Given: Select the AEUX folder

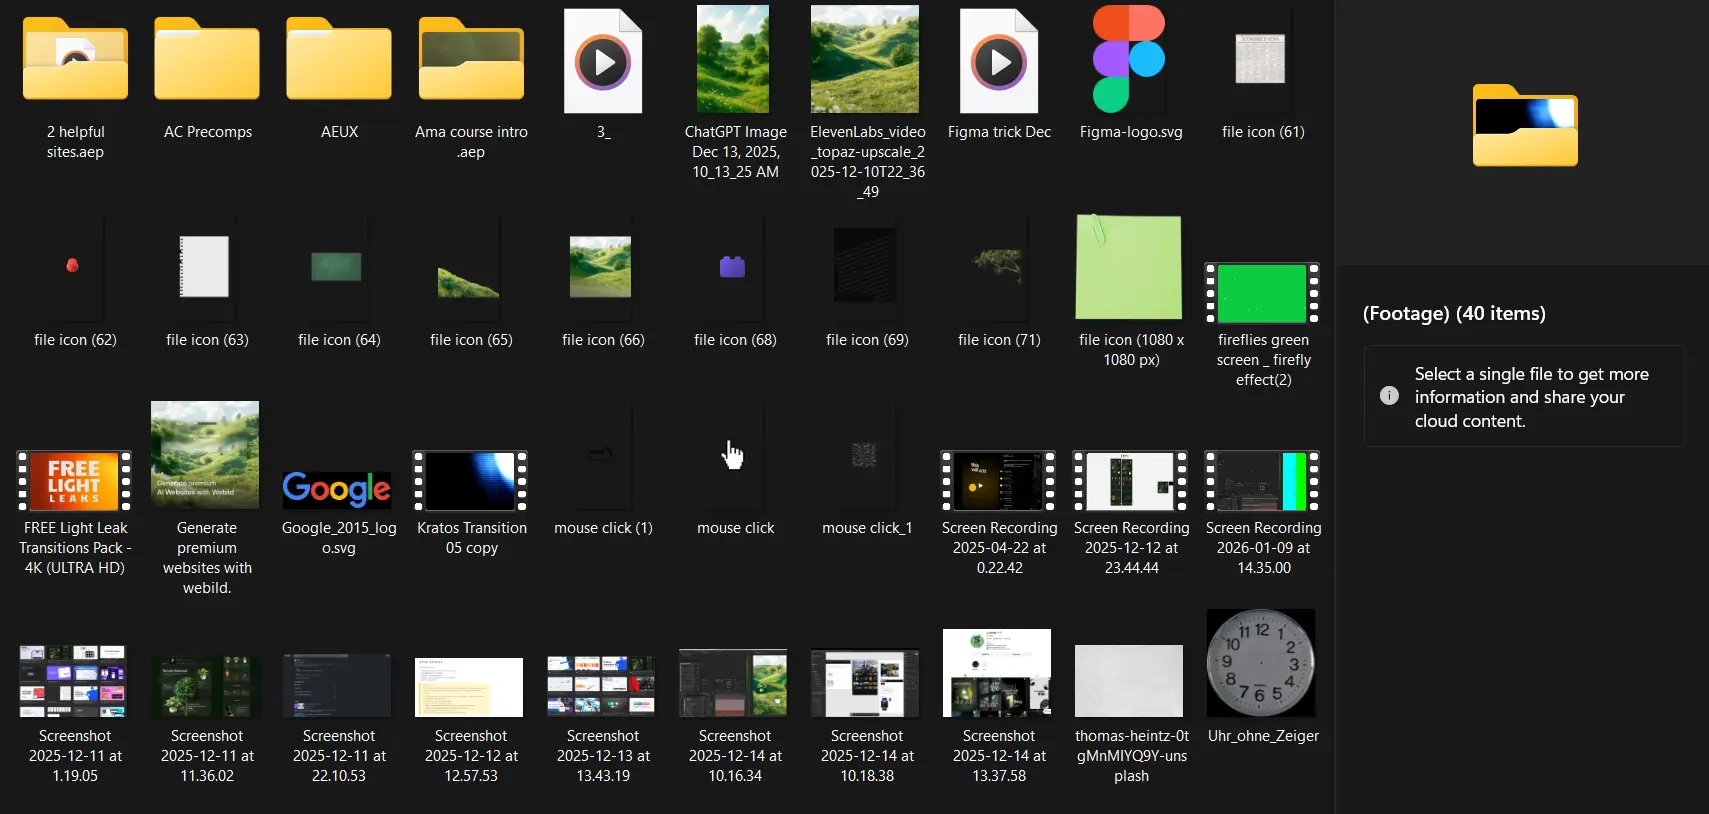Looking at the screenshot, I should coord(339,62).
